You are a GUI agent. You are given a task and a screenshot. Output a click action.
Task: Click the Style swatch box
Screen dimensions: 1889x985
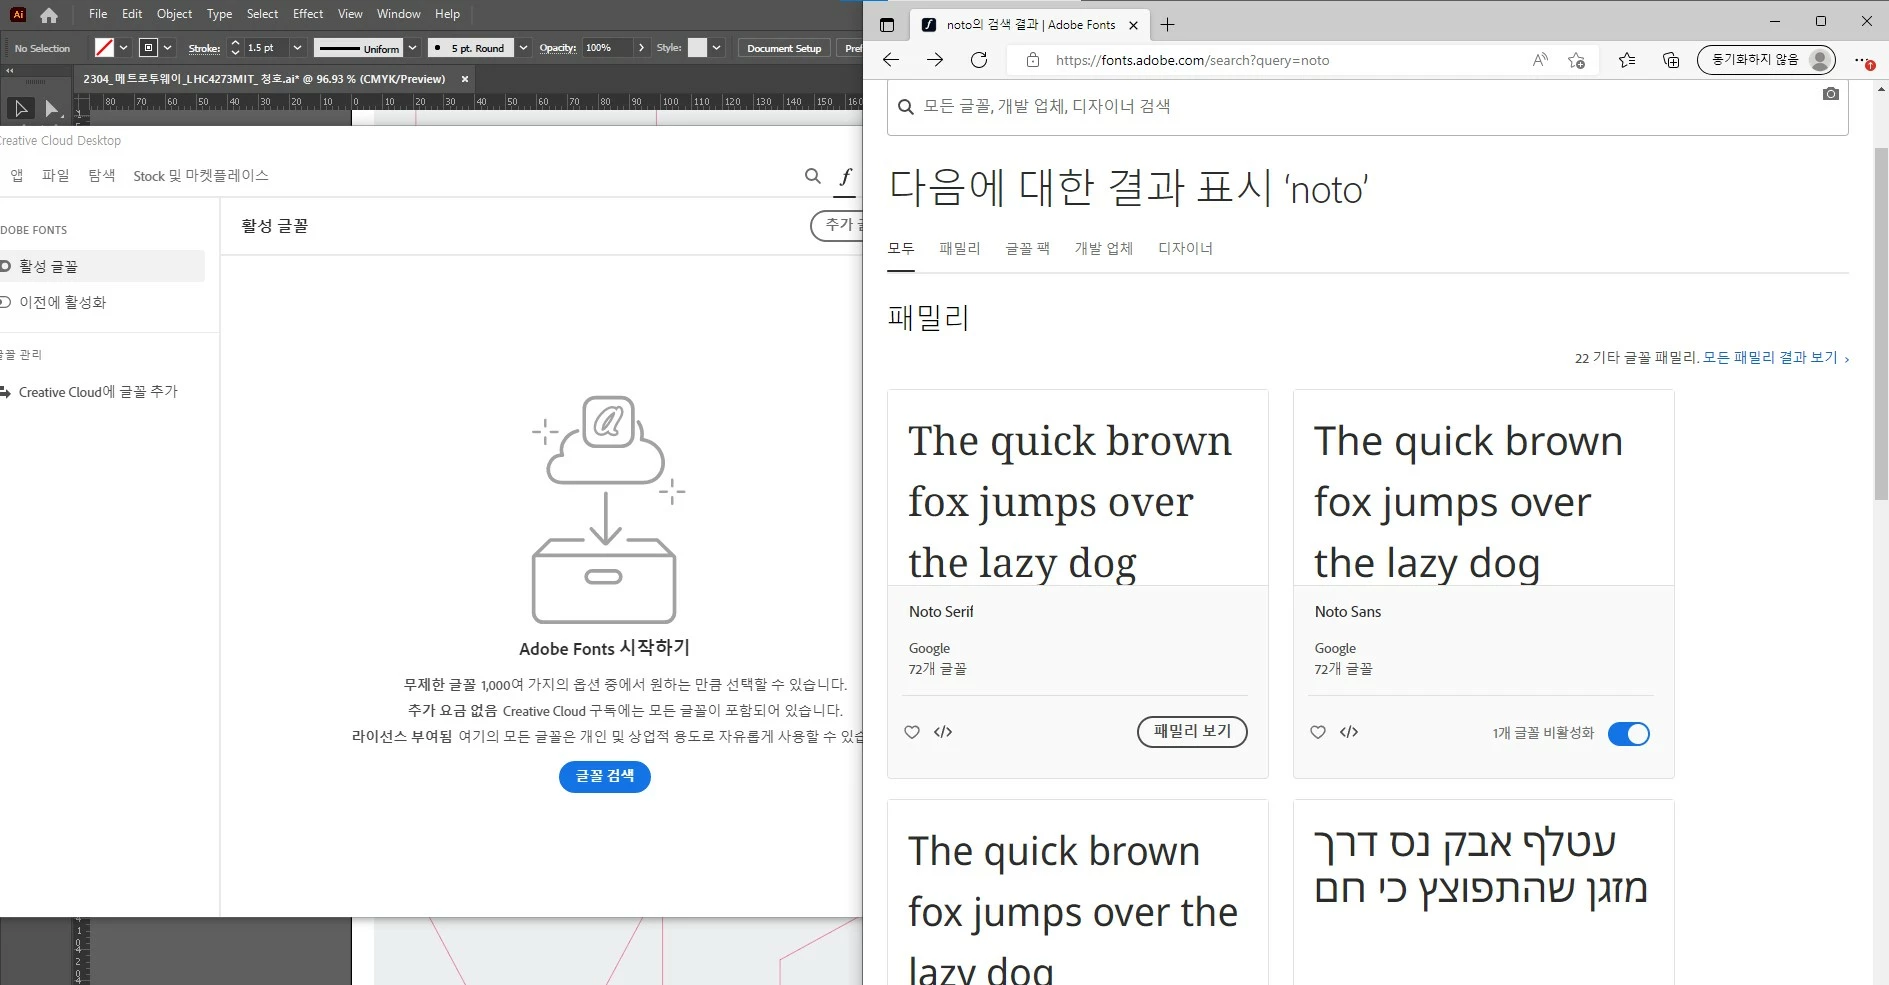point(697,48)
